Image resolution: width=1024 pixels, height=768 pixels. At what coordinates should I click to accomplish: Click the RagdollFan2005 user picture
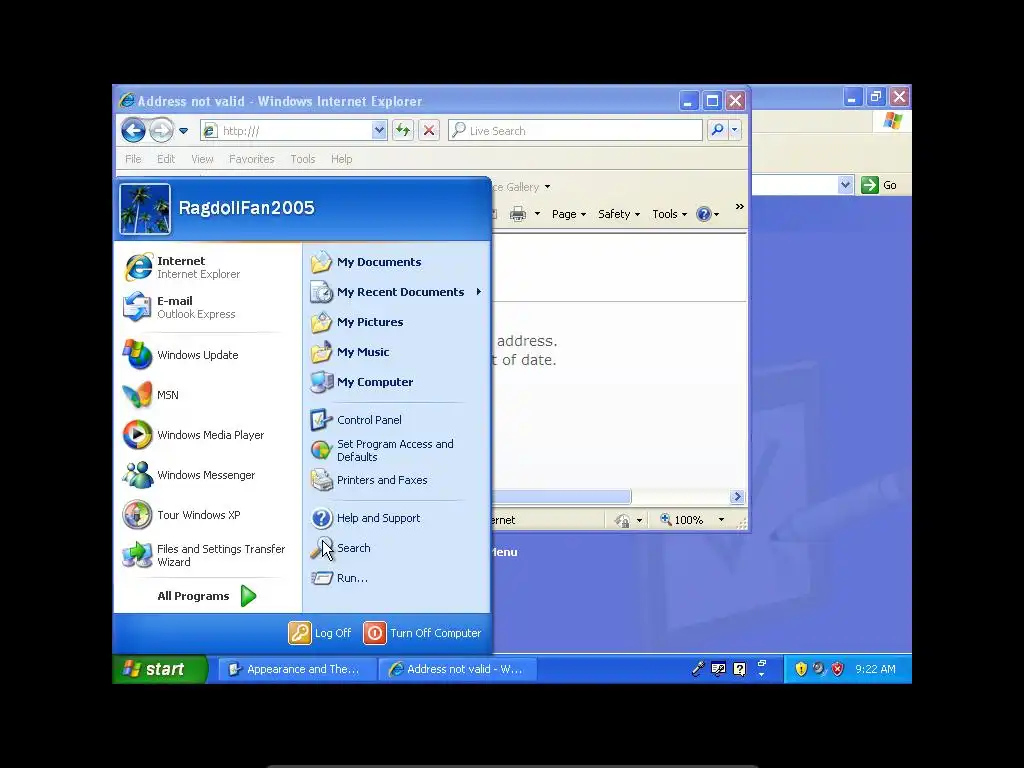[145, 209]
